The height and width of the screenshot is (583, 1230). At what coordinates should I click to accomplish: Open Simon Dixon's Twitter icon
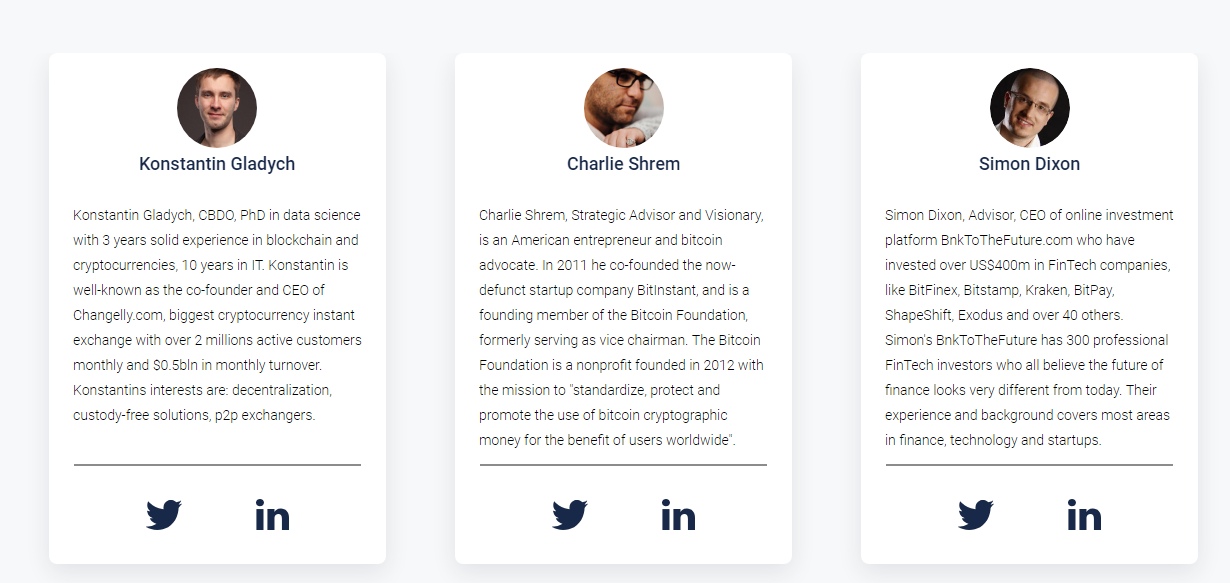(976, 515)
